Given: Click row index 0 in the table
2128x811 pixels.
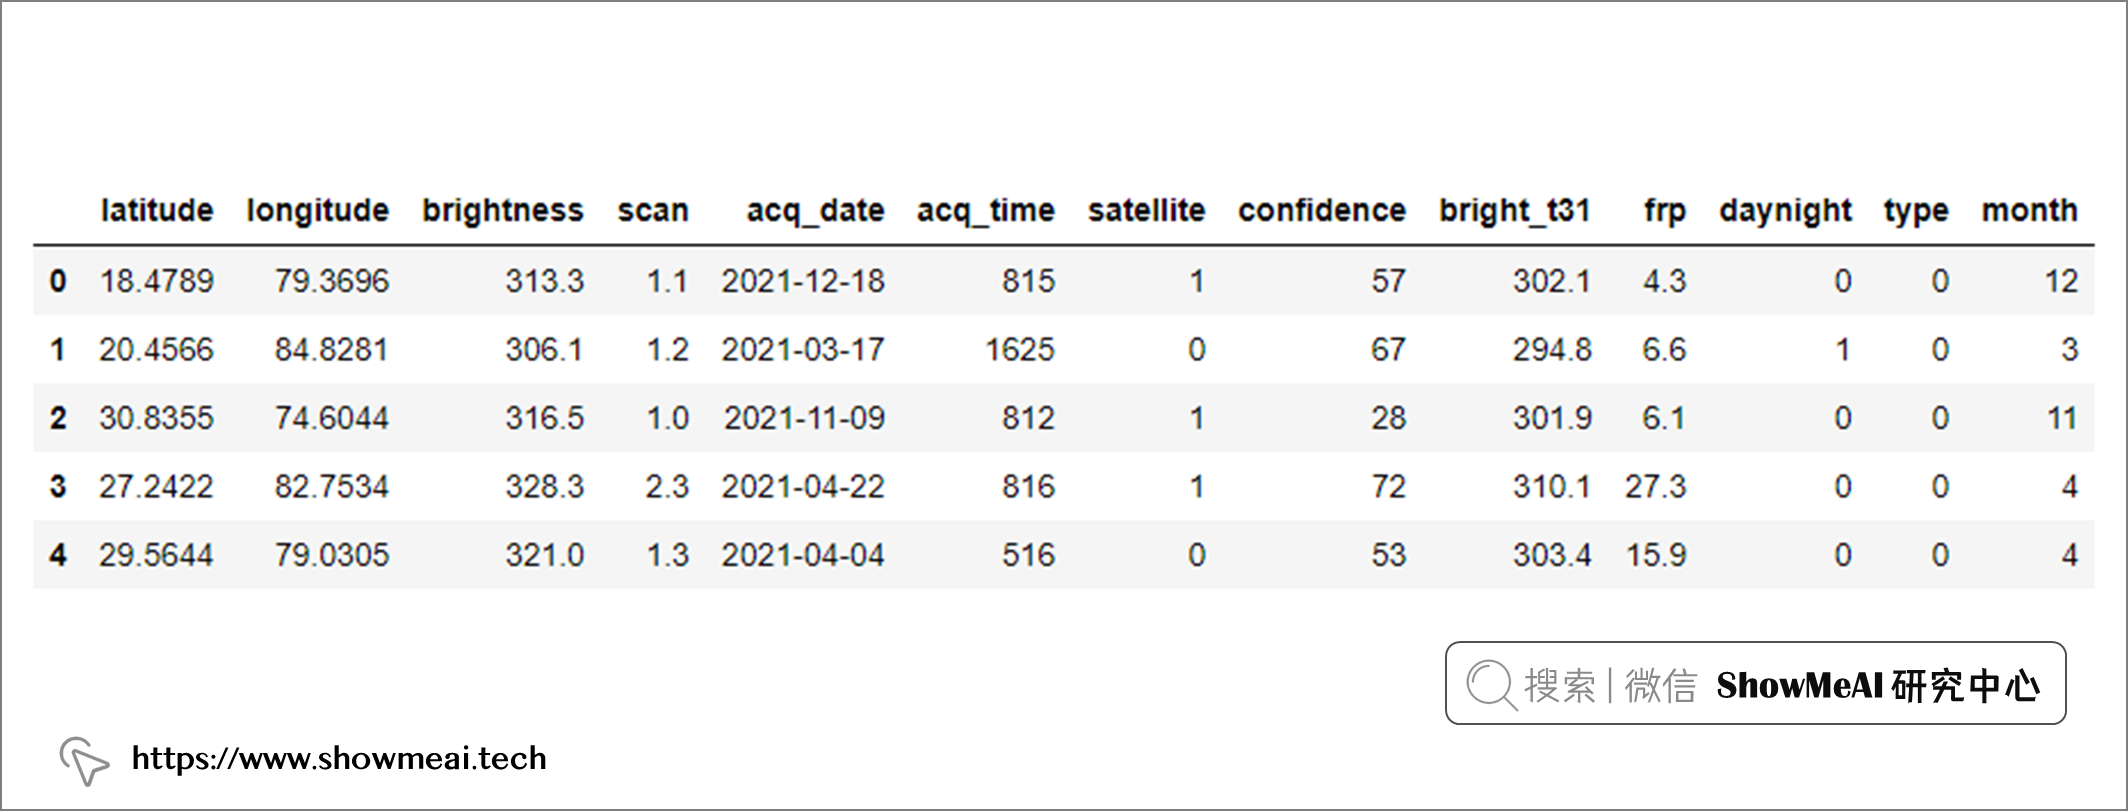Looking at the screenshot, I should coord(58,281).
